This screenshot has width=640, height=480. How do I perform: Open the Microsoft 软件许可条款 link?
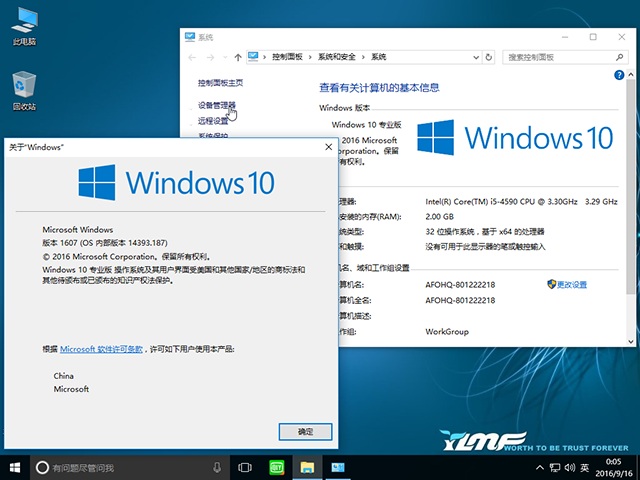point(101,350)
